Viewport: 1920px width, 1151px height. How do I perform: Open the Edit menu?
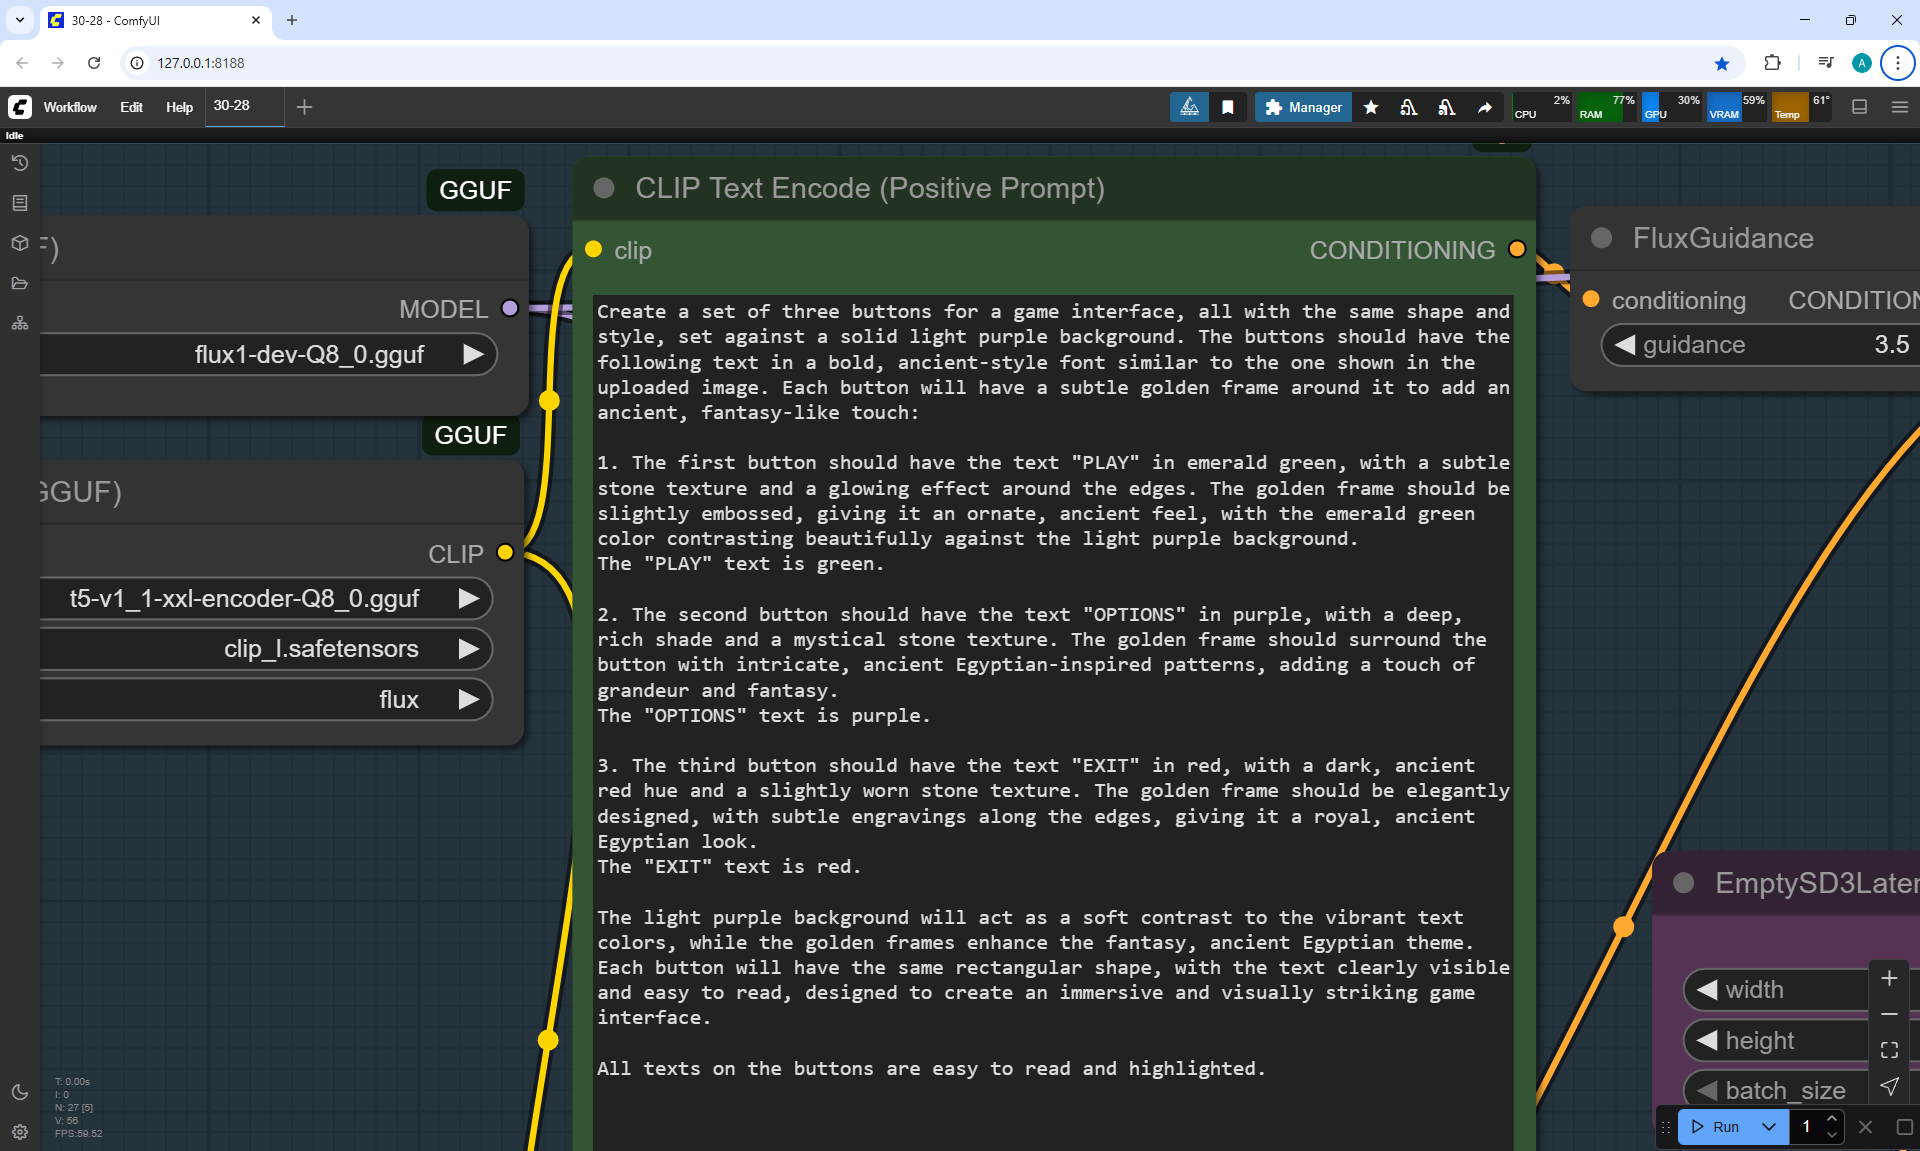(x=131, y=107)
